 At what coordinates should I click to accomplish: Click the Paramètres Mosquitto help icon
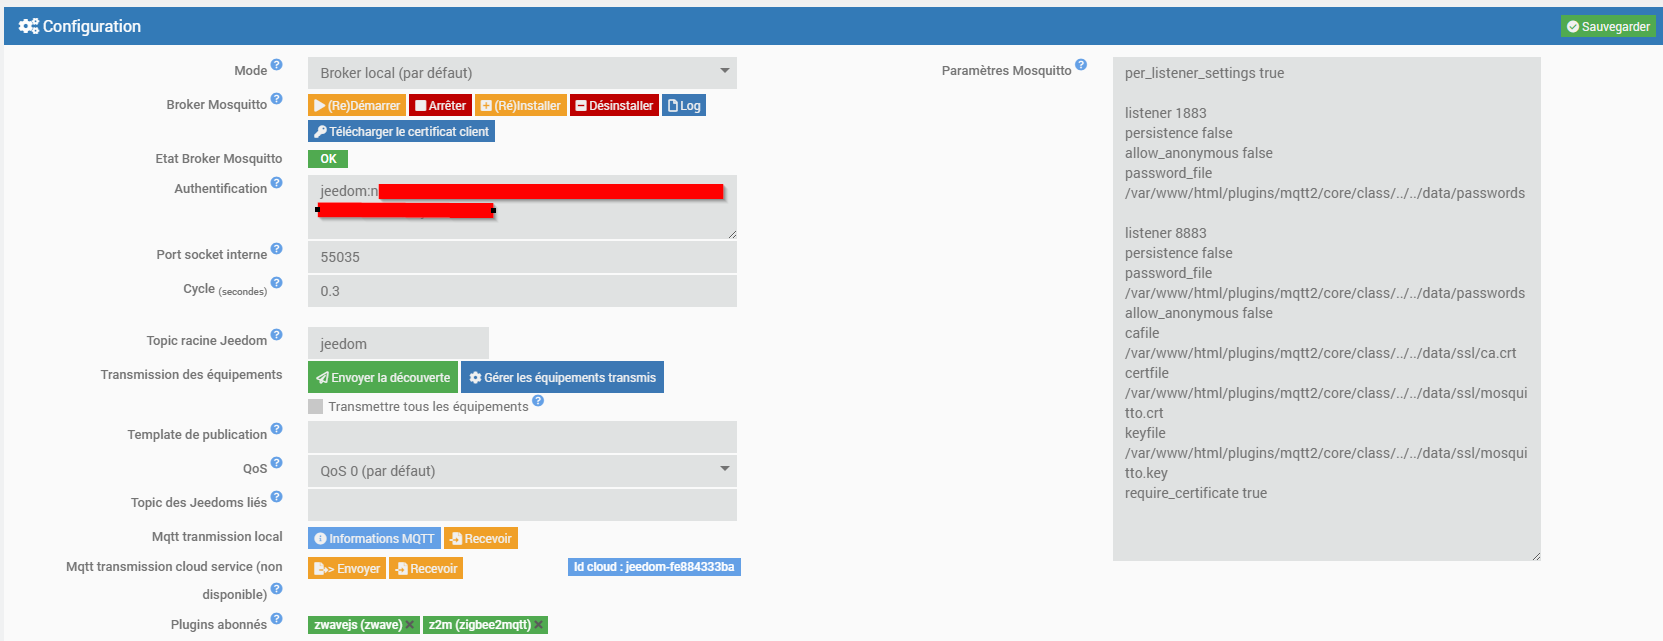[x=1081, y=64]
